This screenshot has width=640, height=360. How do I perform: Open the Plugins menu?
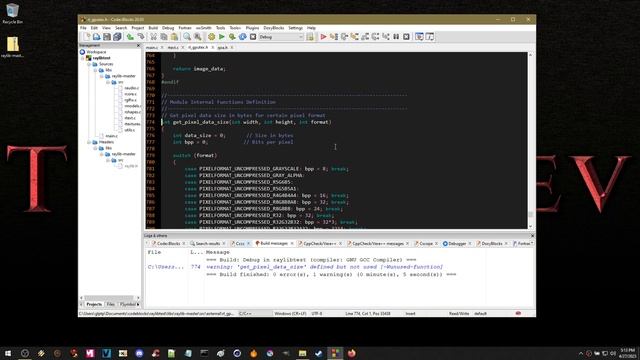click(252, 28)
